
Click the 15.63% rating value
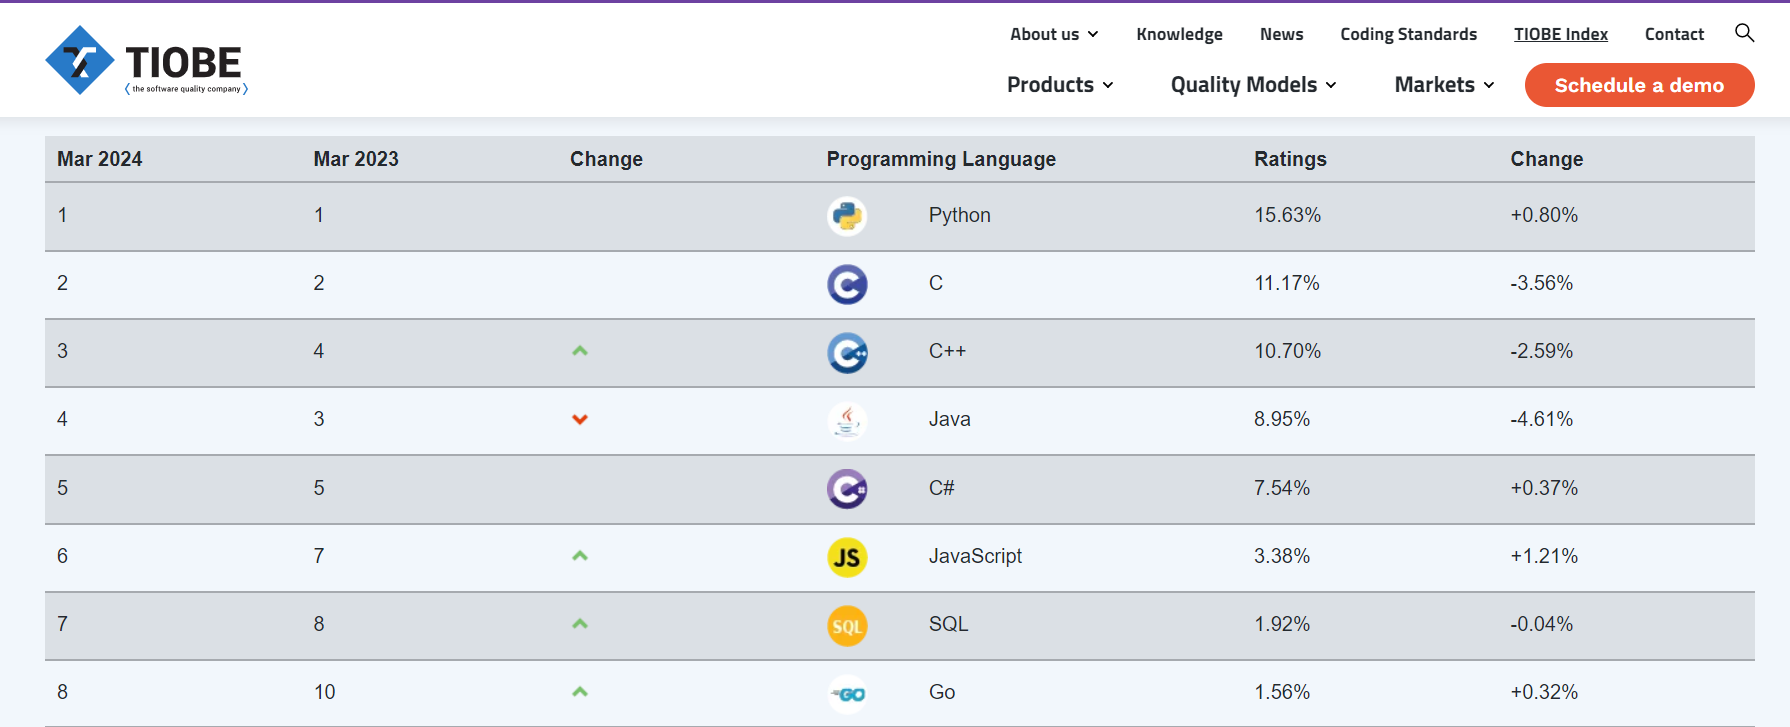click(1287, 215)
